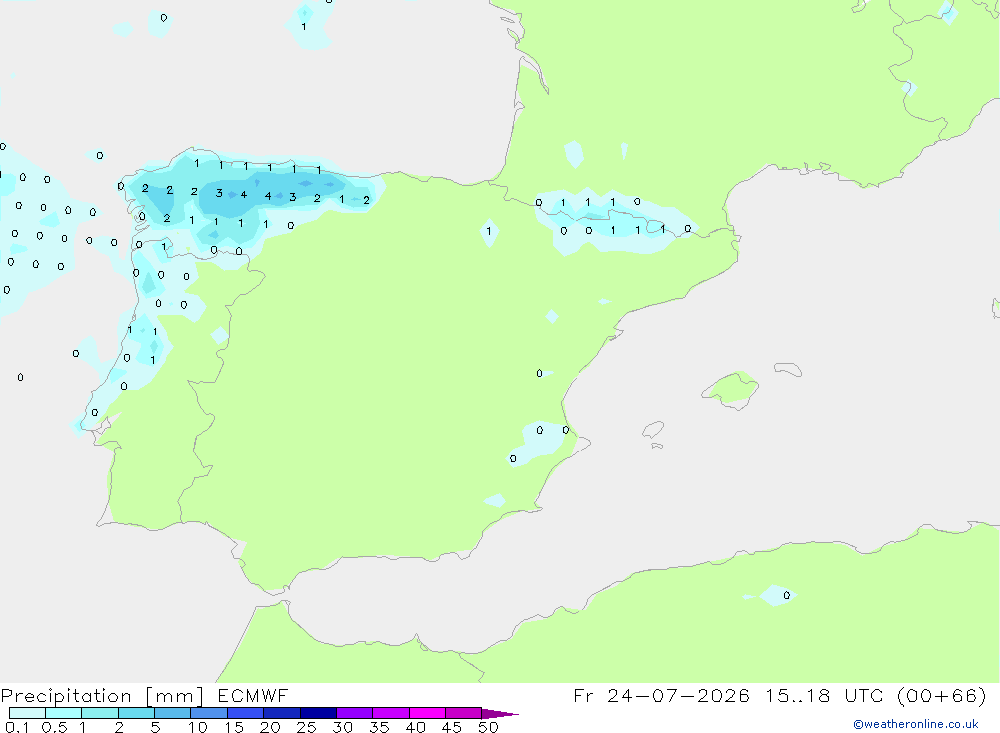Click the '35' legend scale label
Image resolution: width=1000 pixels, height=733 pixels.
click(379, 727)
